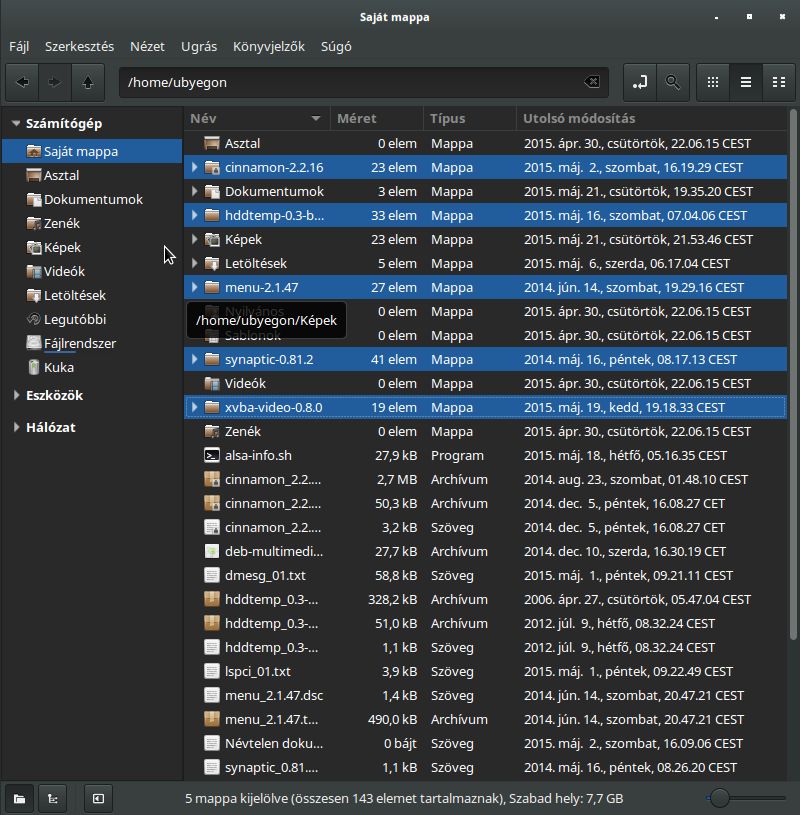
Task: Switch to compact view
Action: click(779, 82)
